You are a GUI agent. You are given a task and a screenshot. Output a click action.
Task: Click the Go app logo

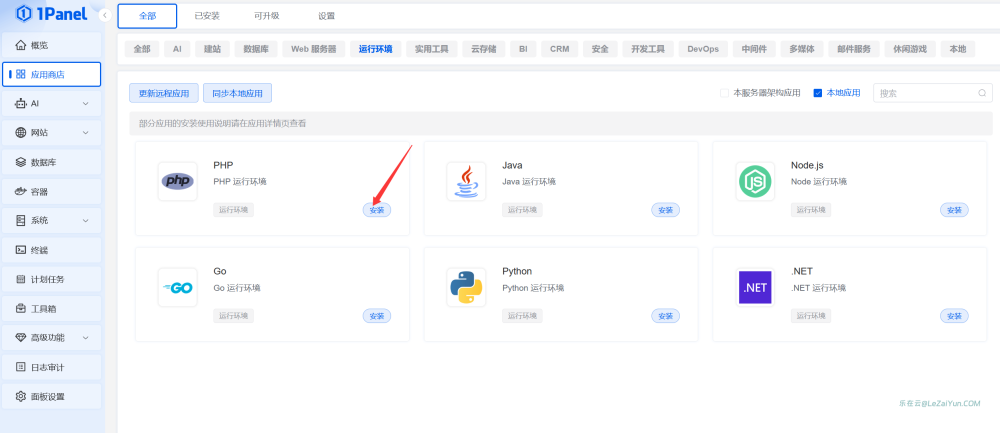[x=177, y=288]
